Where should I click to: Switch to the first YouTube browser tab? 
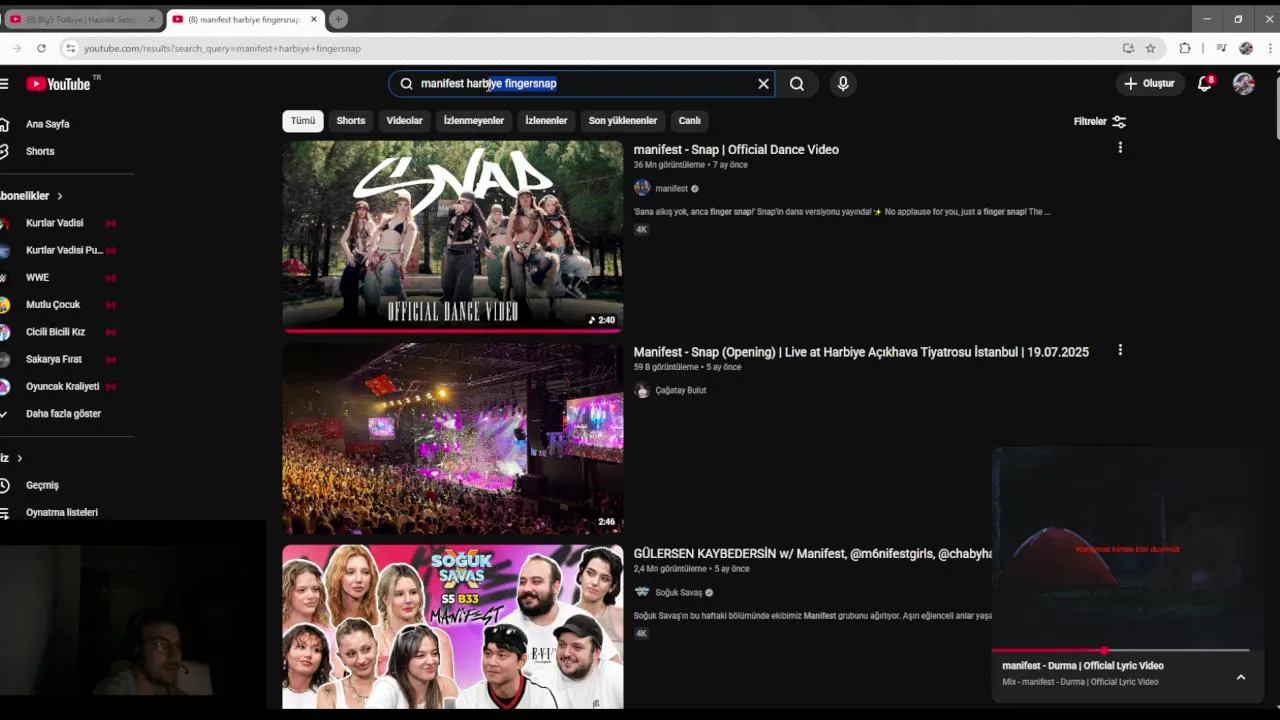82,19
